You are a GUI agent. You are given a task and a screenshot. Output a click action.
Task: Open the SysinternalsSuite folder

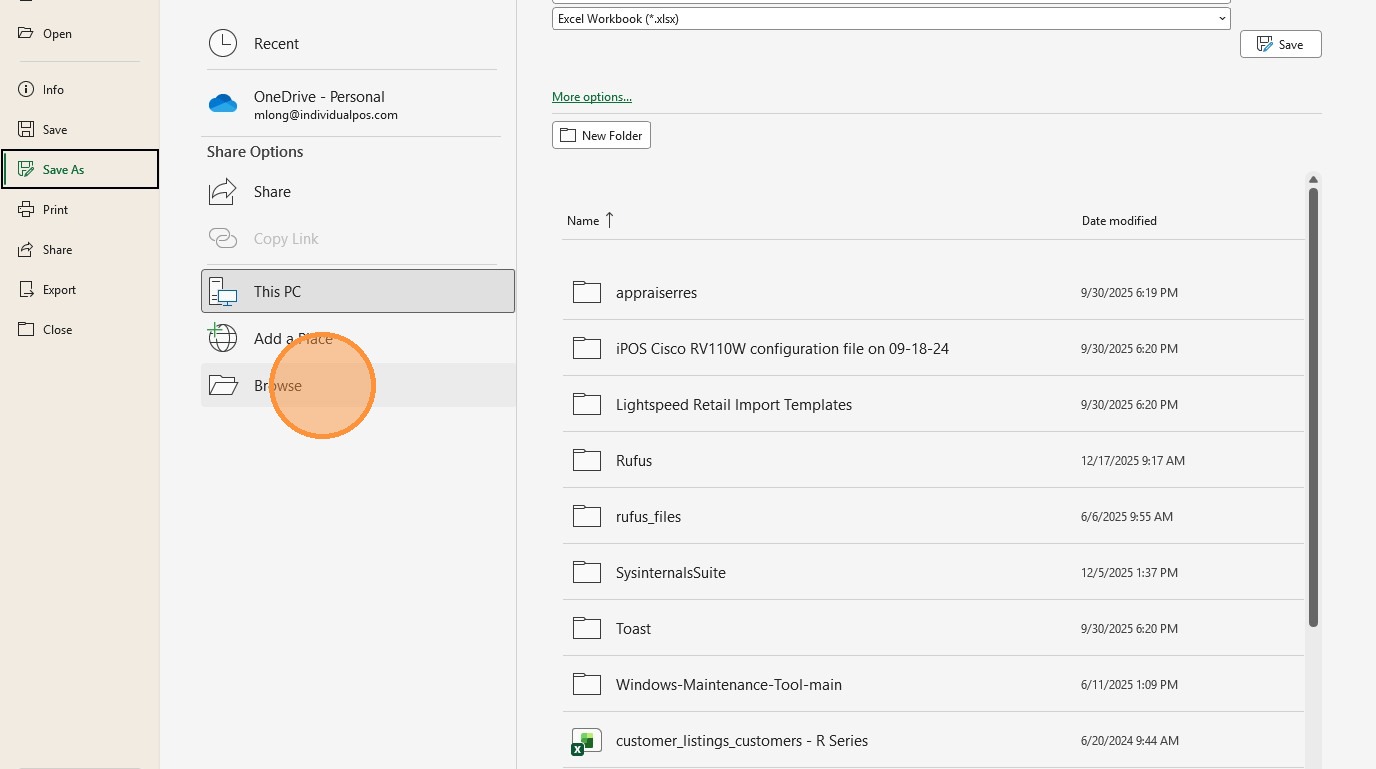point(933,572)
